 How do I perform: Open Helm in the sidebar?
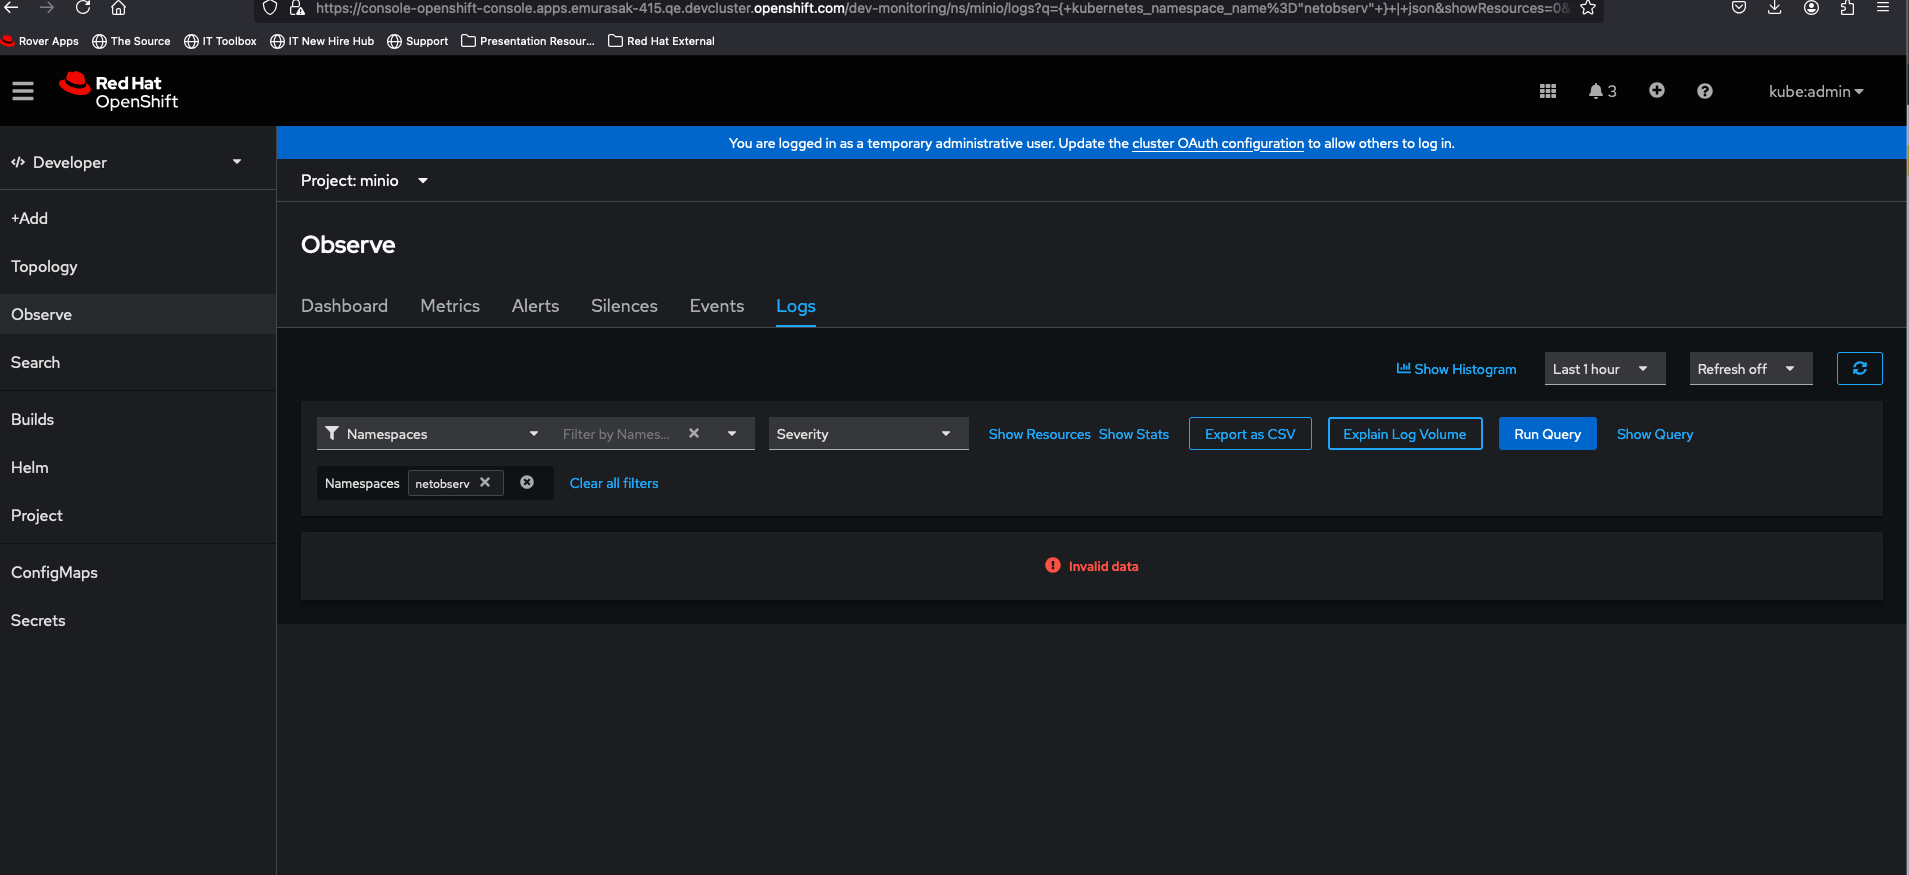coord(138,467)
